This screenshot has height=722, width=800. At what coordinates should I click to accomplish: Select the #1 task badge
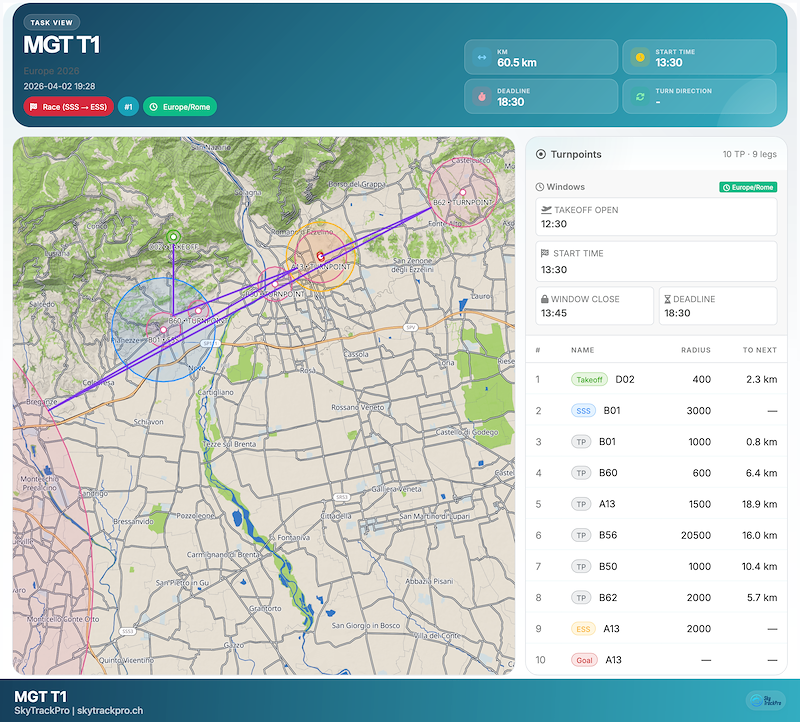[x=128, y=106]
